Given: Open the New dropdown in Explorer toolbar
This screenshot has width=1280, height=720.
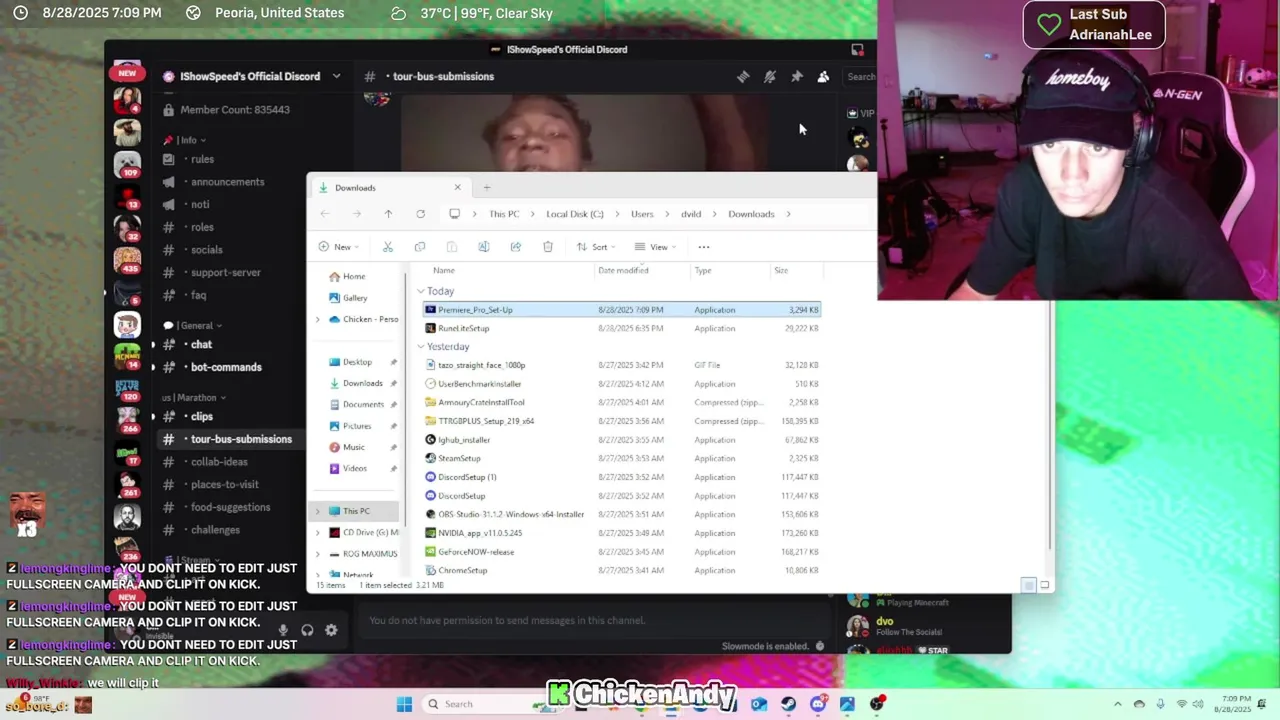Looking at the screenshot, I should point(339,247).
